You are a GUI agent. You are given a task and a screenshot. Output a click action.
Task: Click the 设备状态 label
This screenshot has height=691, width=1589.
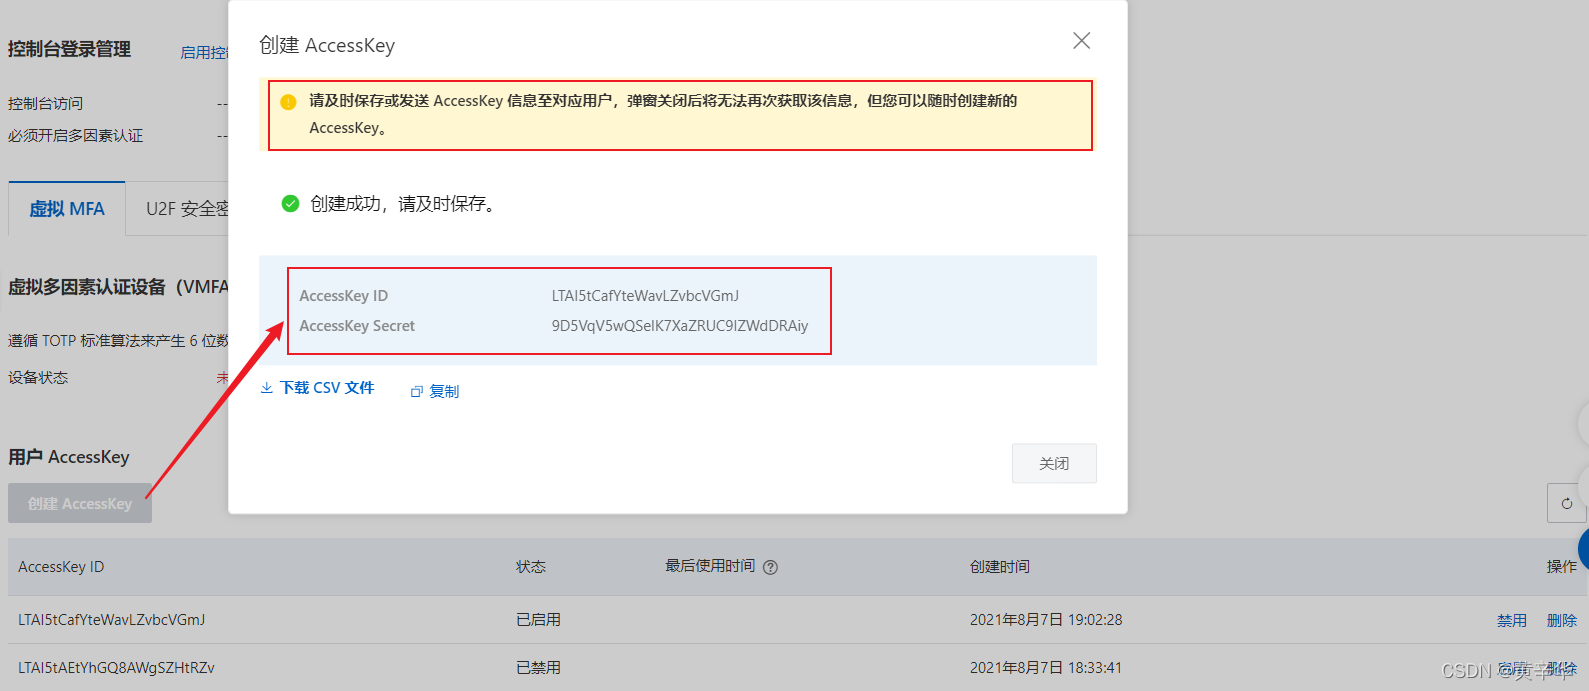38,377
